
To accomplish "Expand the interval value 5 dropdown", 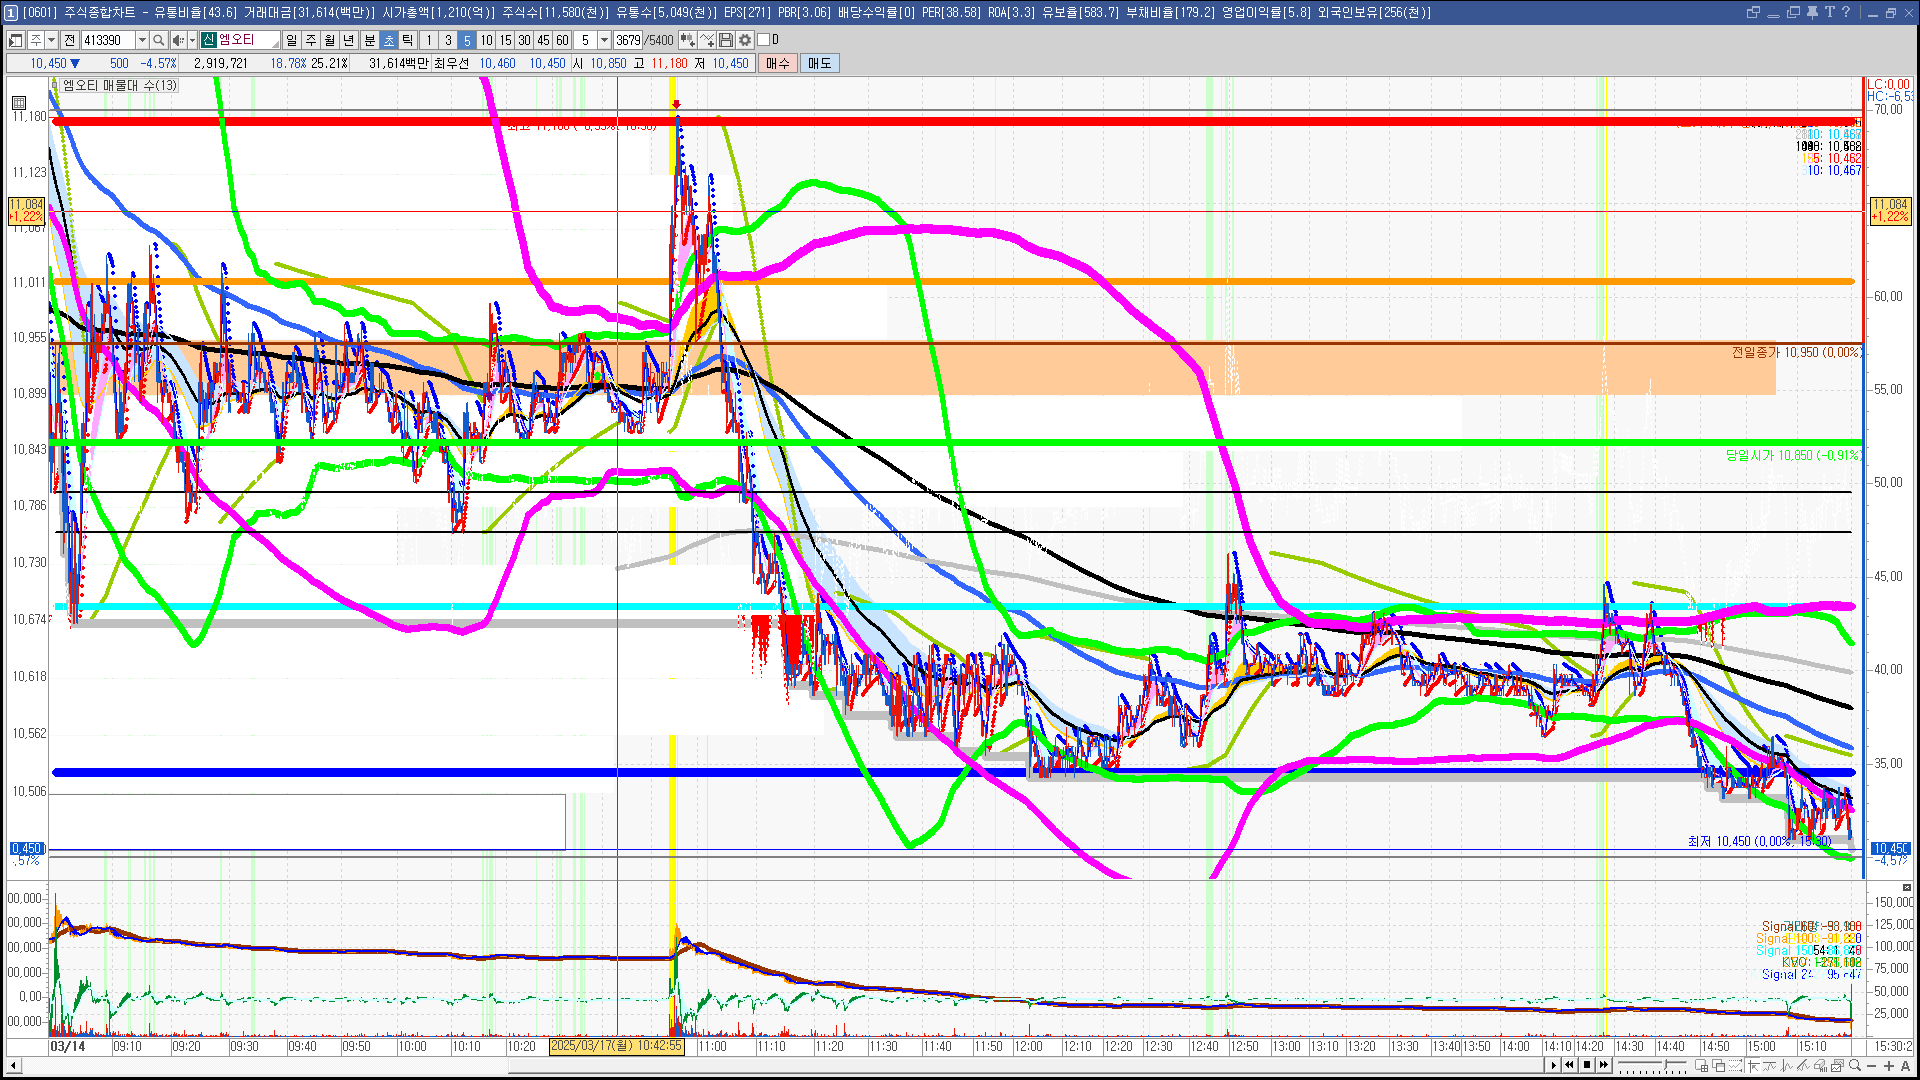I will click(x=604, y=40).
